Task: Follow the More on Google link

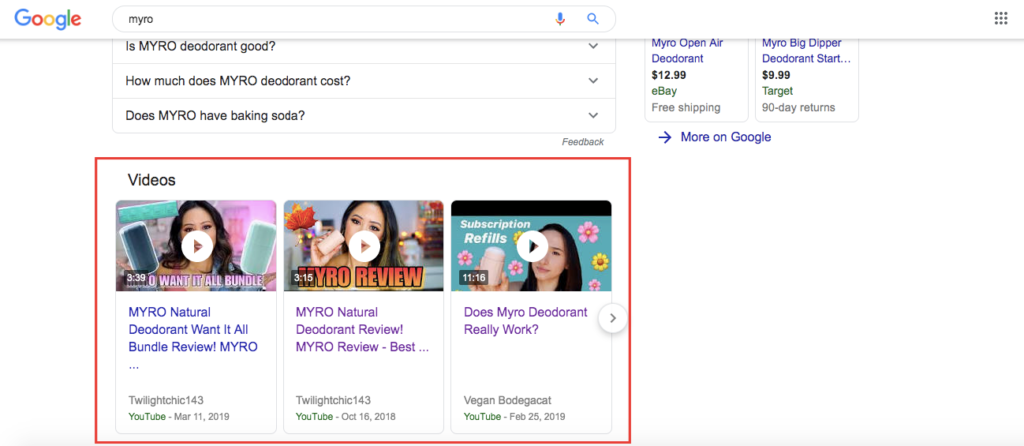Action: [726, 137]
